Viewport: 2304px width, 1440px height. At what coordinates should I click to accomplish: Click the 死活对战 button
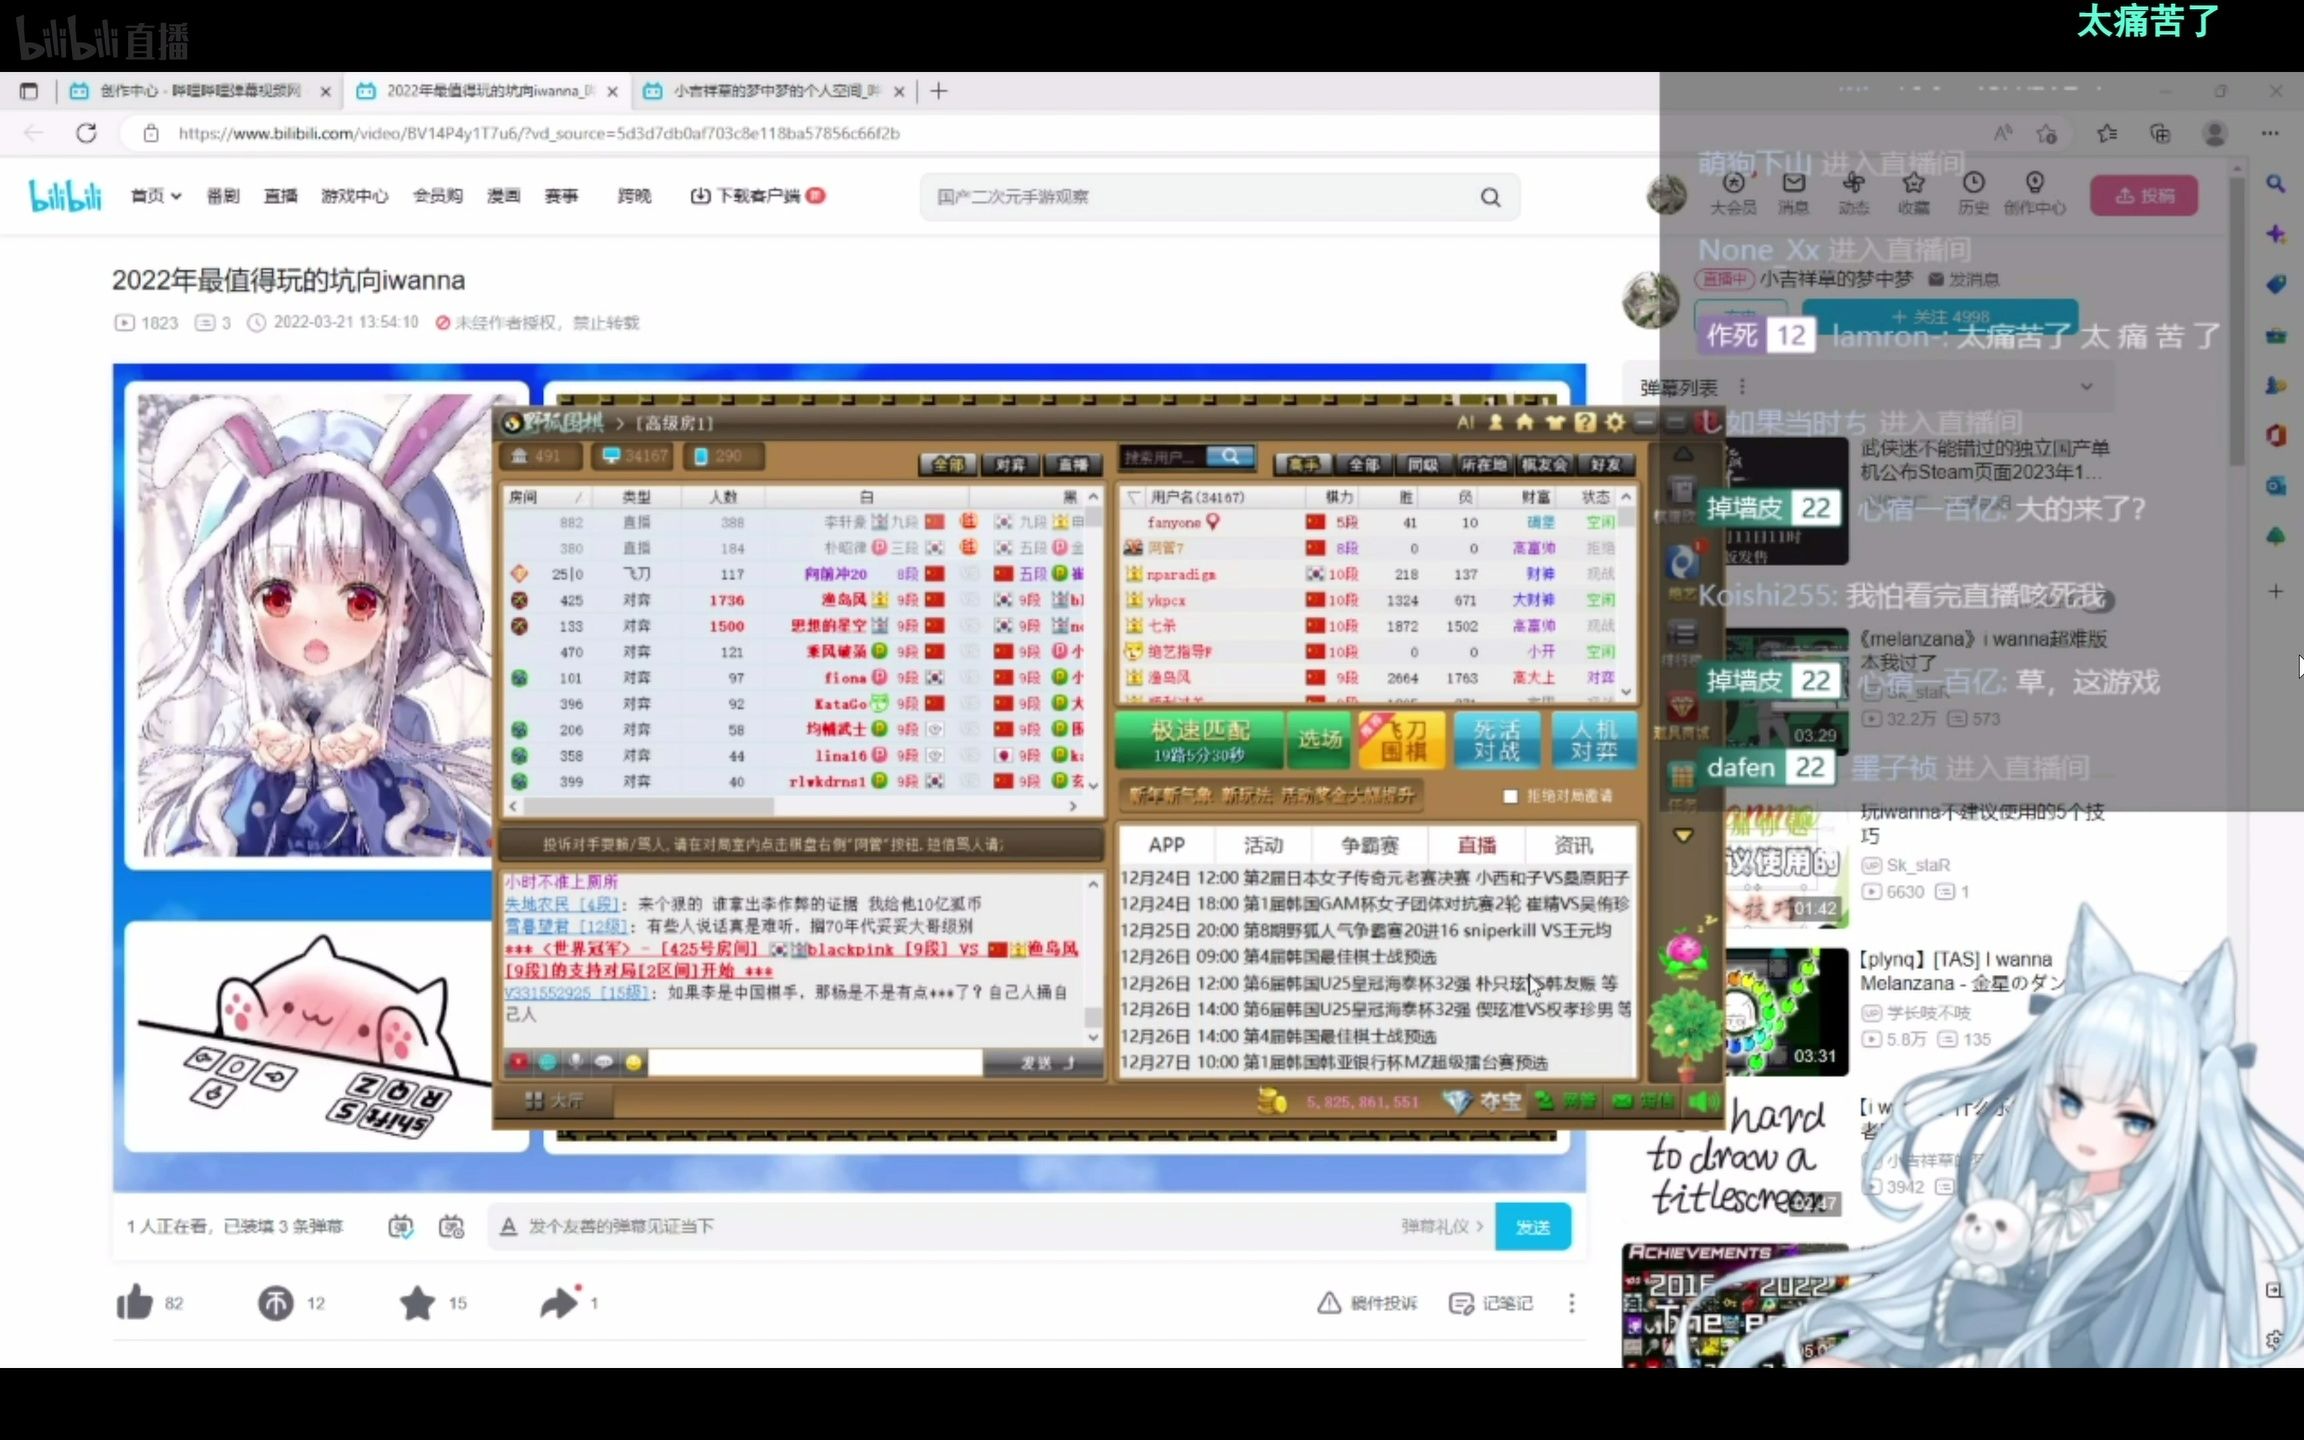tap(1496, 740)
